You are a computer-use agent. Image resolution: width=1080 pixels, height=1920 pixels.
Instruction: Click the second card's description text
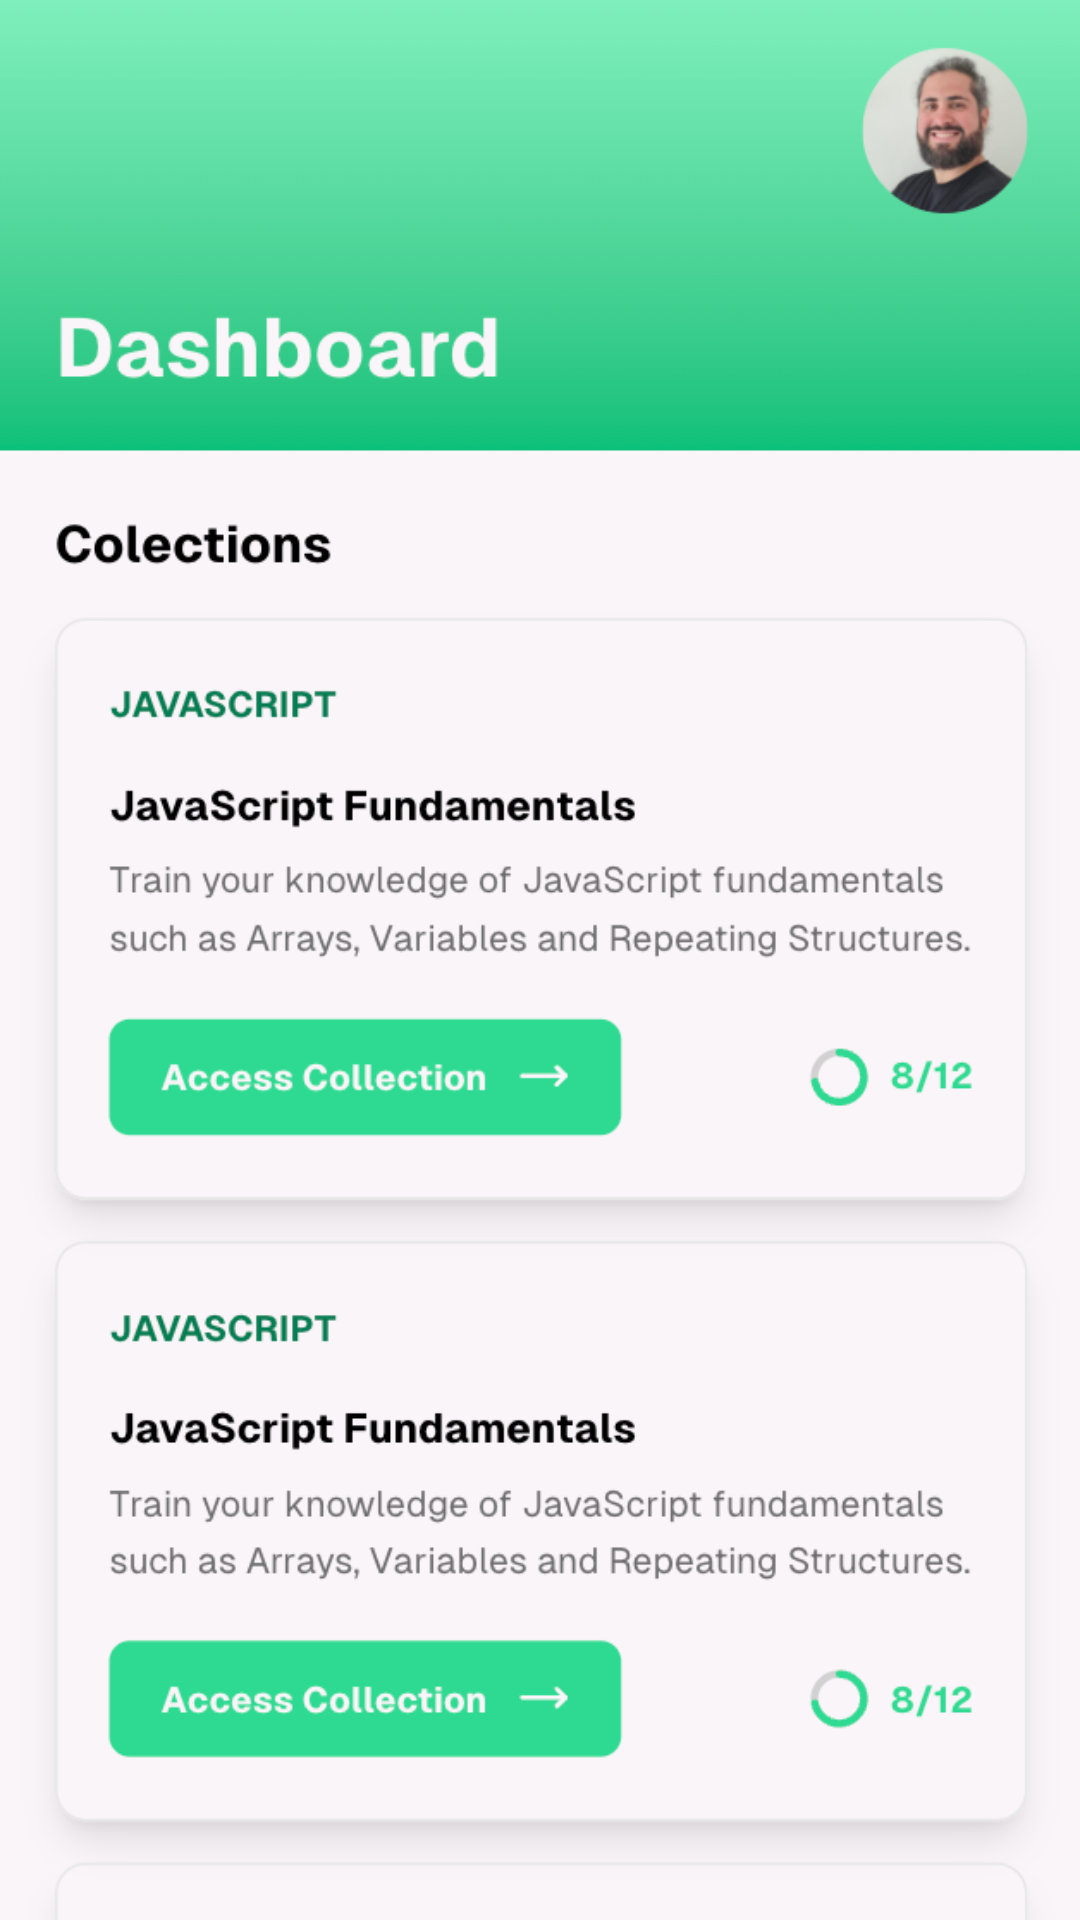[540, 1532]
